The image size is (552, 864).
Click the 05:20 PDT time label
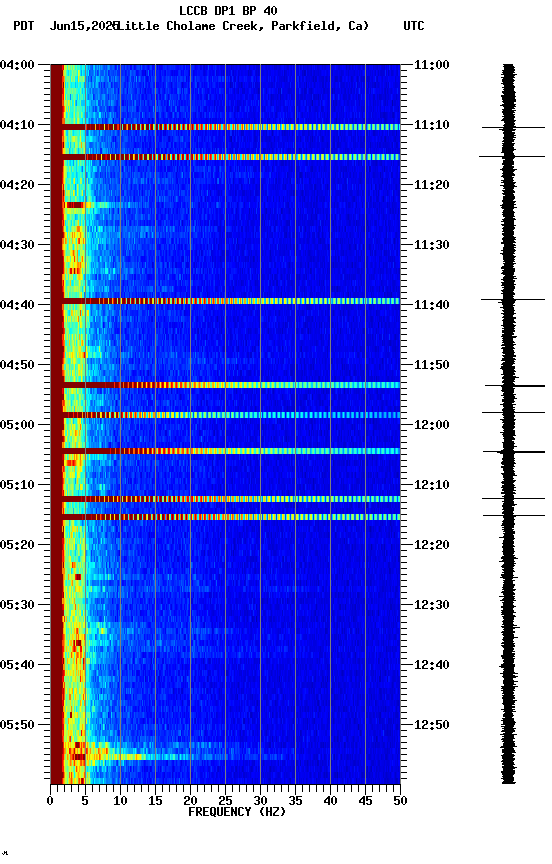tap(17, 545)
